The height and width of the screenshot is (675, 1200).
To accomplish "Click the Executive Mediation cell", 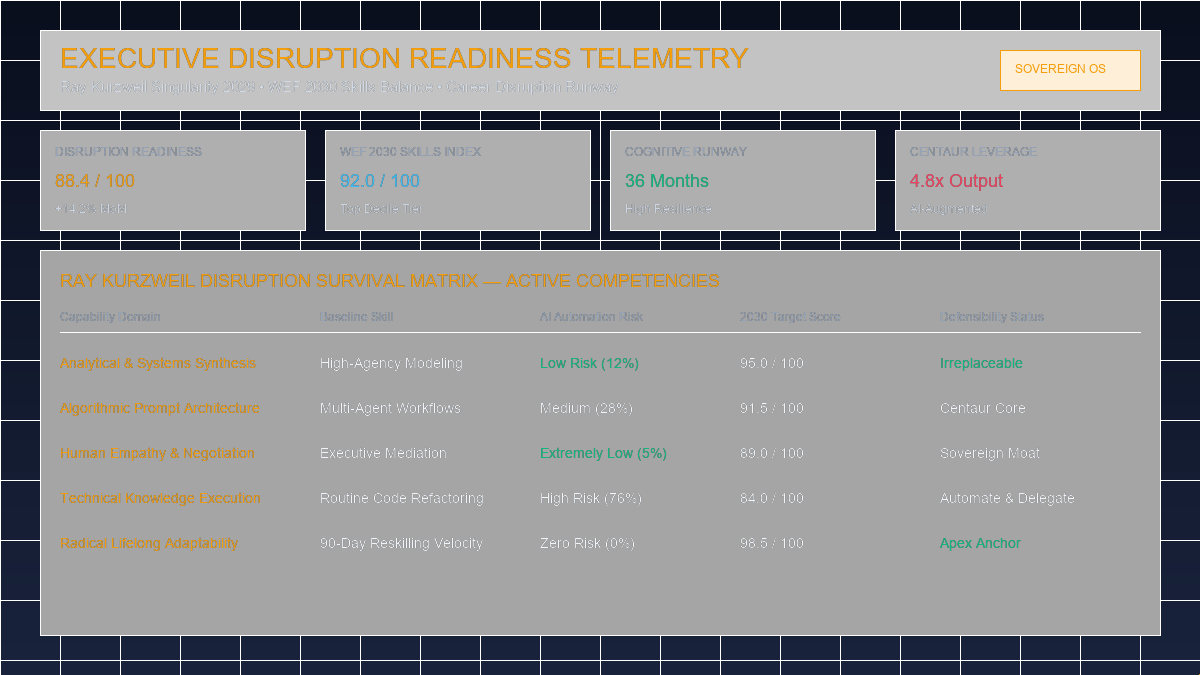I will [383, 453].
